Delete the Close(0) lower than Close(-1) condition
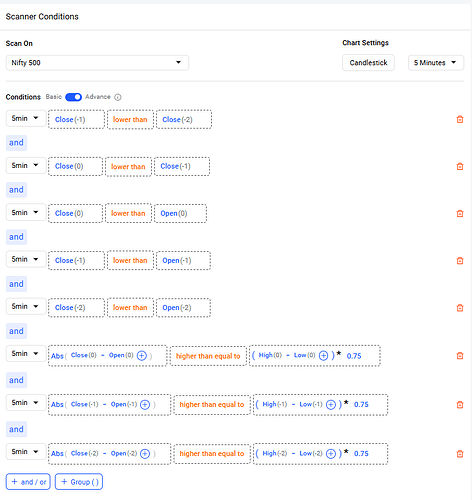This screenshot has height=500, width=472. [460, 166]
